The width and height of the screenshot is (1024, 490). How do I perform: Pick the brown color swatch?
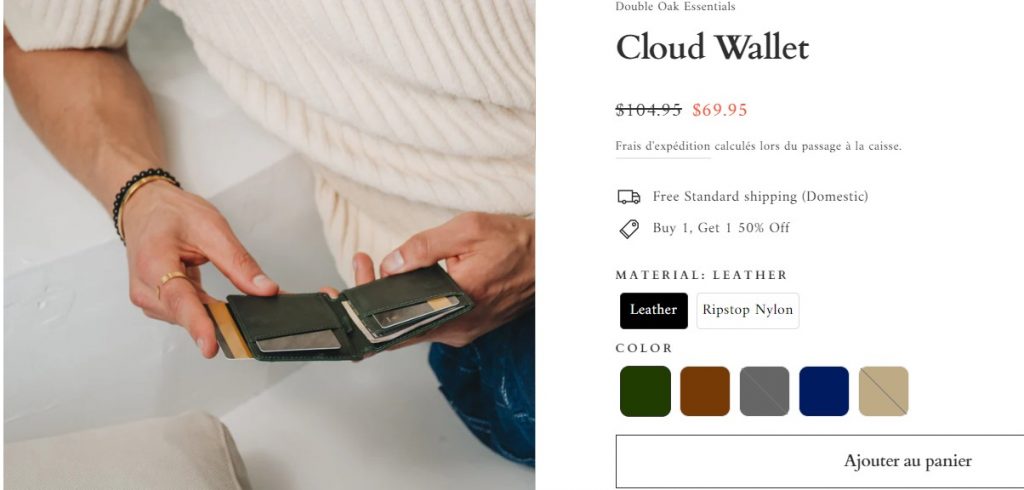705,391
